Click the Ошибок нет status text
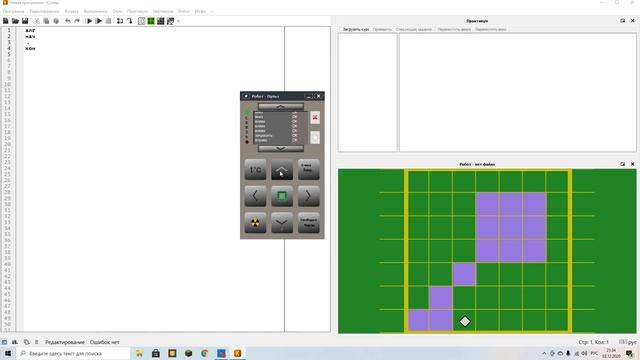Image resolution: width=640 pixels, height=360 pixels. (x=104, y=342)
